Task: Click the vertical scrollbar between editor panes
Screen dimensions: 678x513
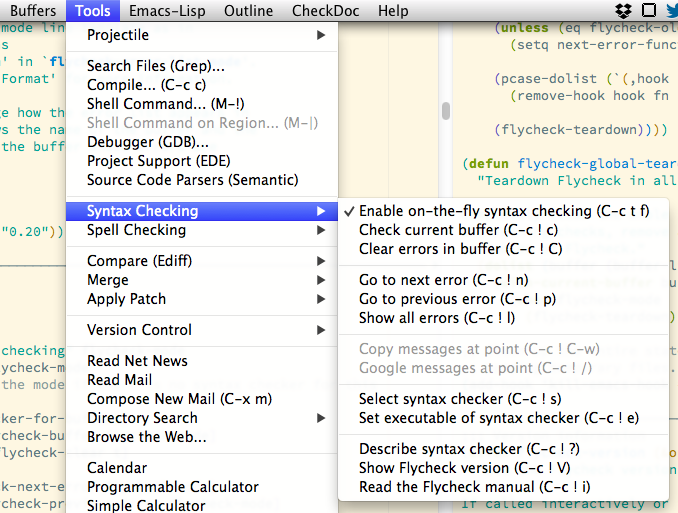Action: (x=445, y=111)
